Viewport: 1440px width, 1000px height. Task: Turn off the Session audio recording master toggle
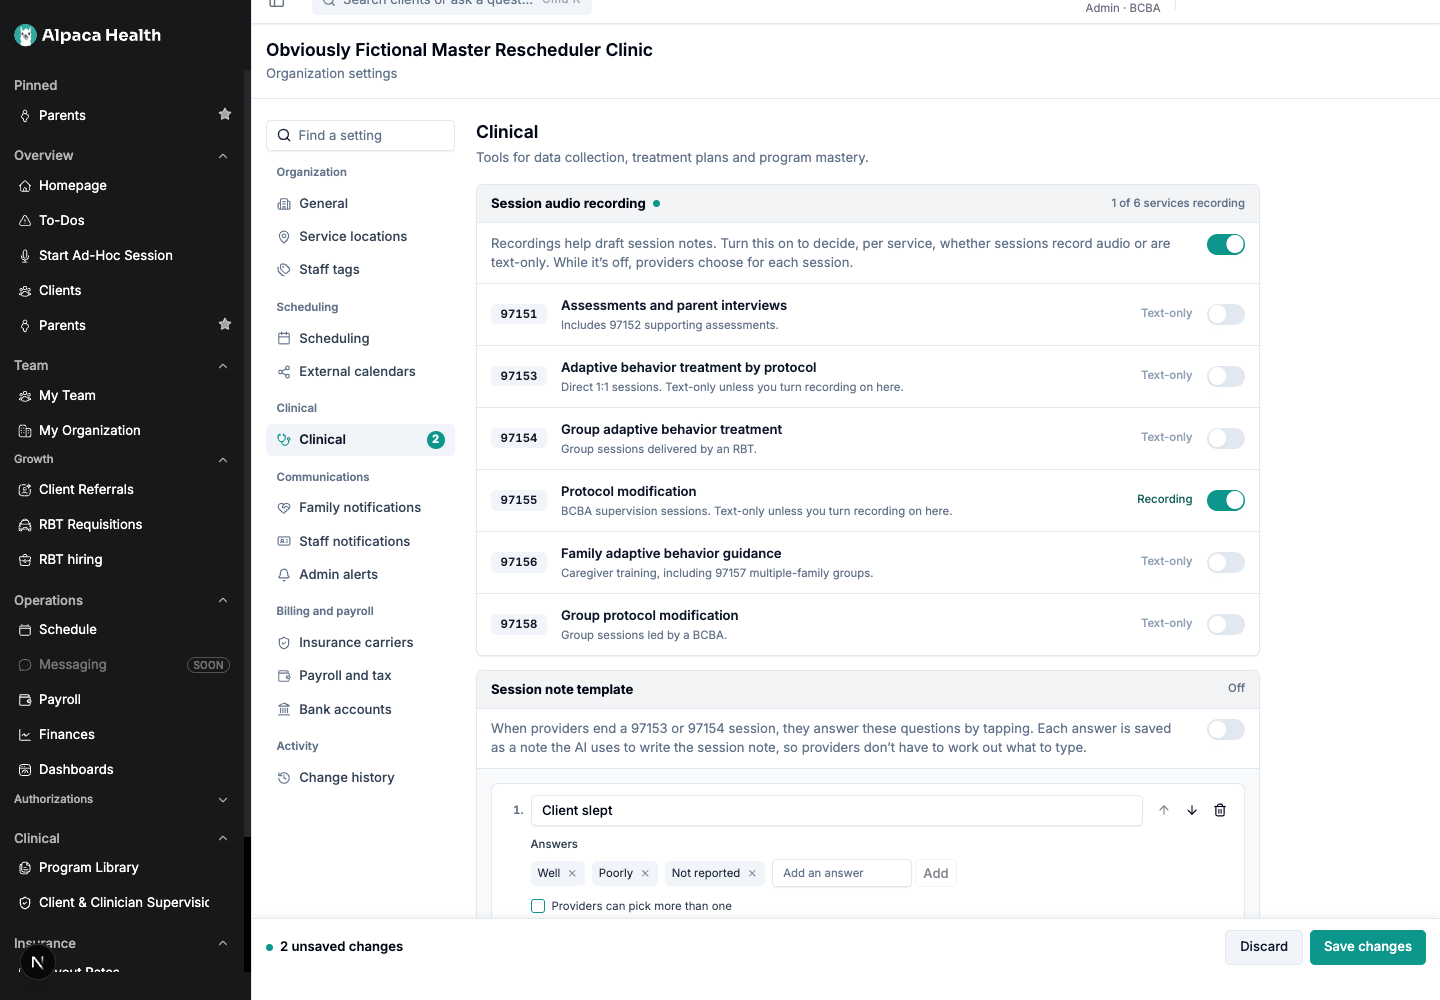pos(1226,244)
